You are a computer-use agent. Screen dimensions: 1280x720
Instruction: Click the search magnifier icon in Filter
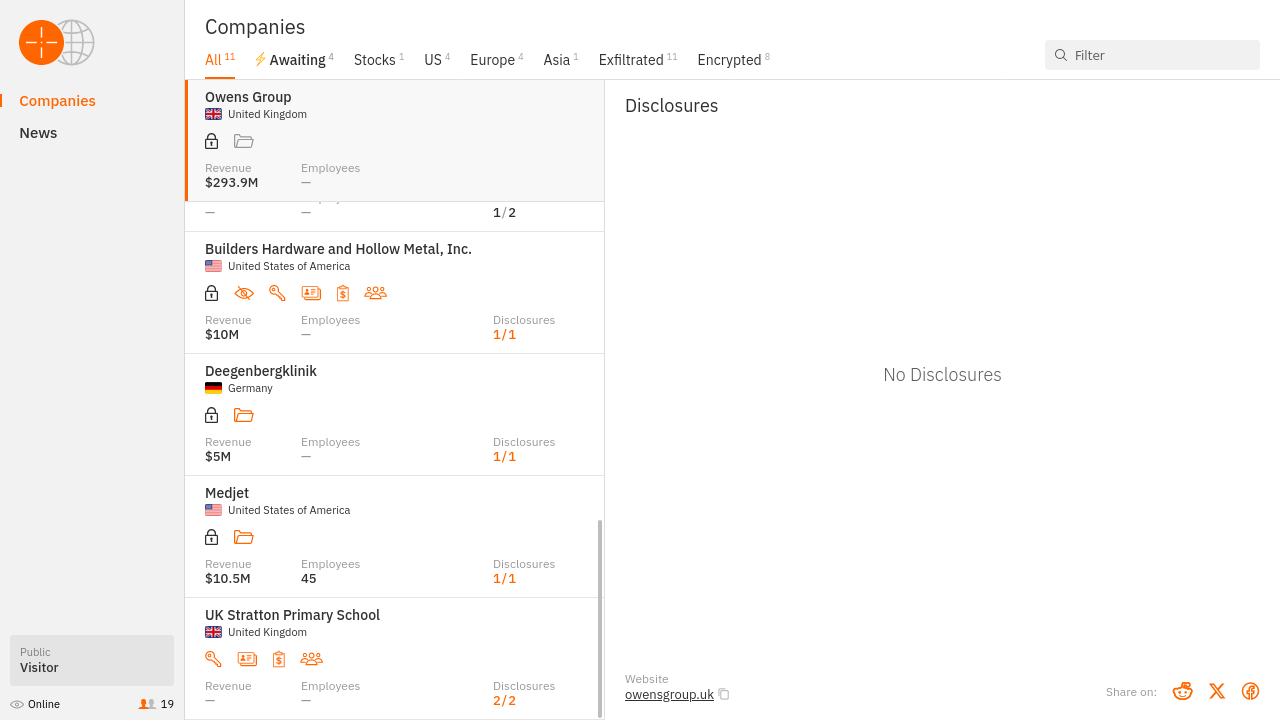1061,55
